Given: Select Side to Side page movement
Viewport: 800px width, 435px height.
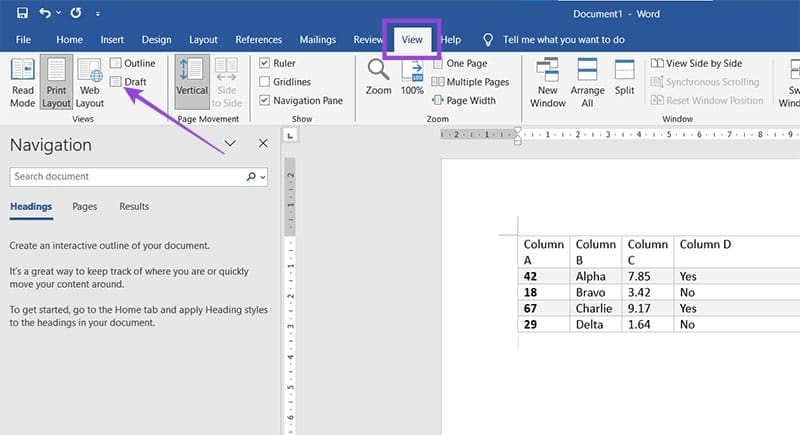Looking at the screenshot, I should pyautogui.click(x=227, y=82).
